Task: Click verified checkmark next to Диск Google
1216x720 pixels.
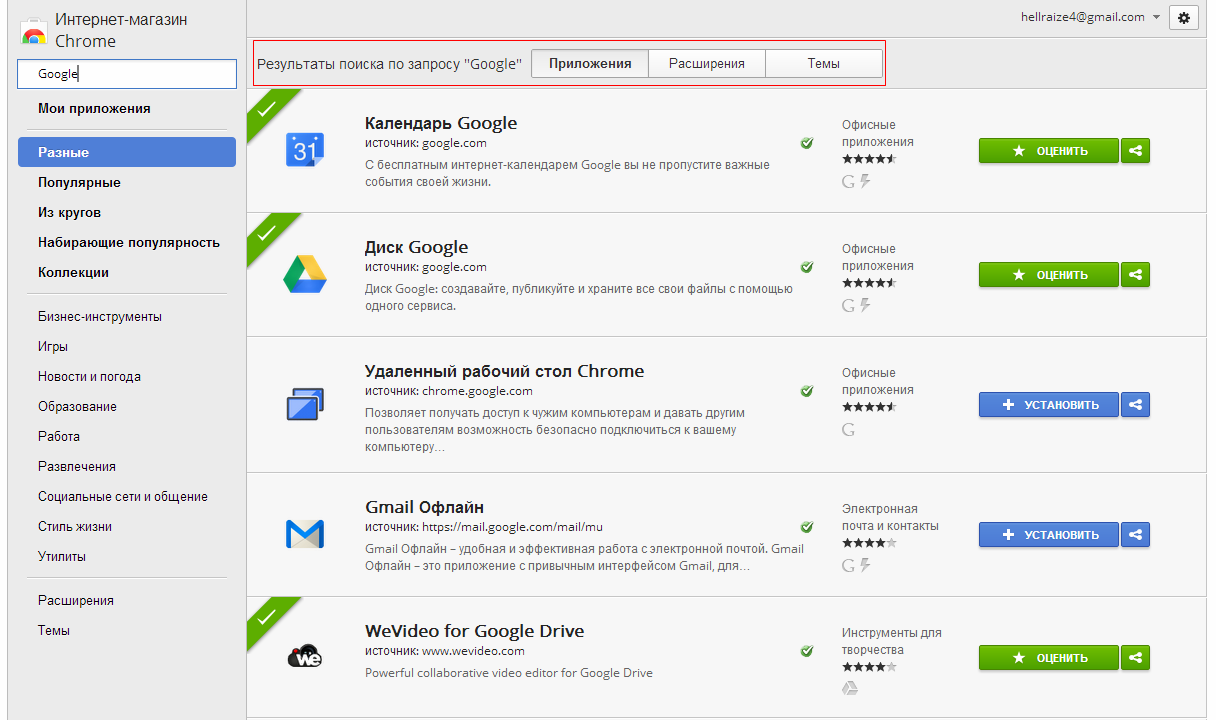Action: [807, 267]
